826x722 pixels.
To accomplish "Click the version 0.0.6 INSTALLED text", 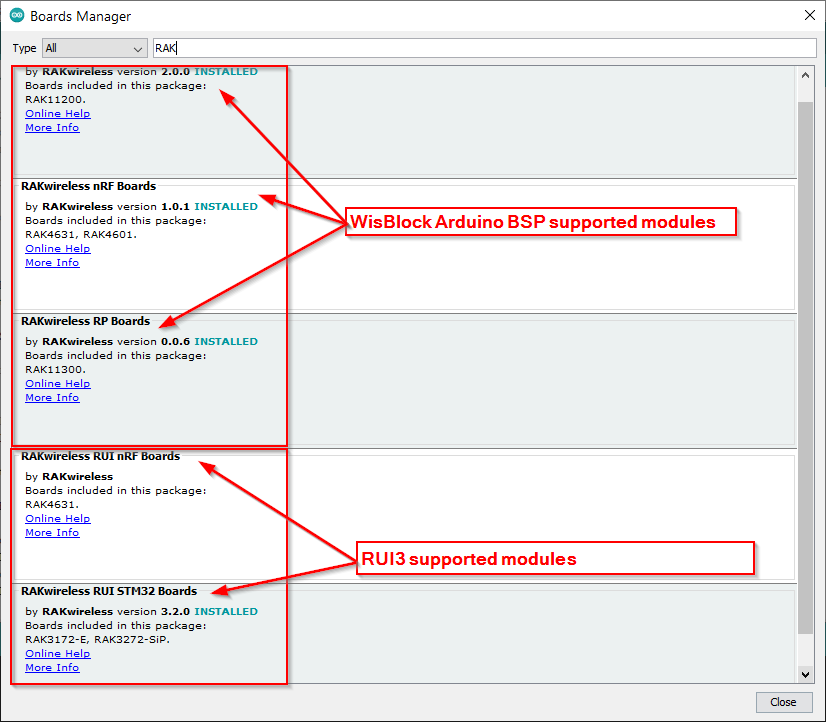I will (187, 341).
